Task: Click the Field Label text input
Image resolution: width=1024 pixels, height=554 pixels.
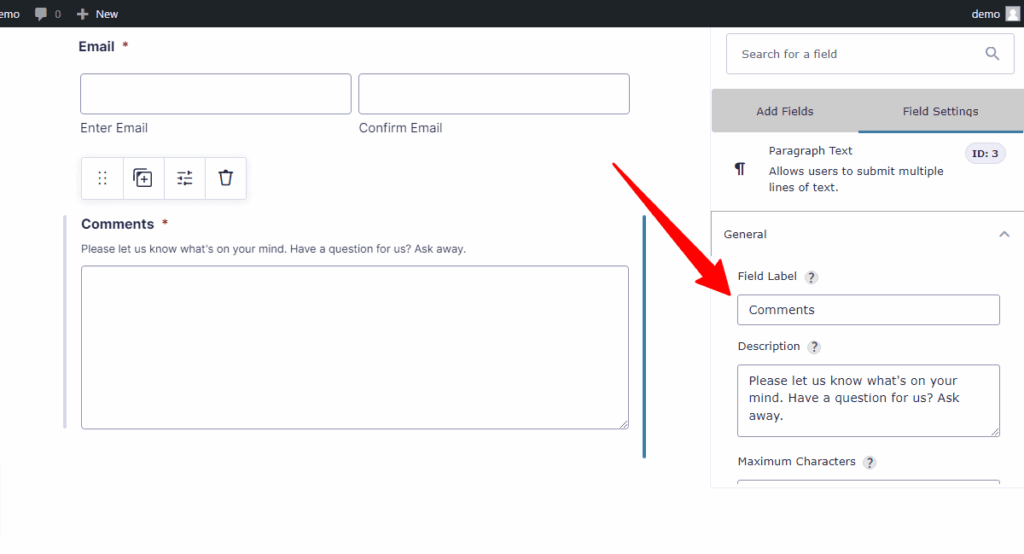Action: tap(868, 310)
